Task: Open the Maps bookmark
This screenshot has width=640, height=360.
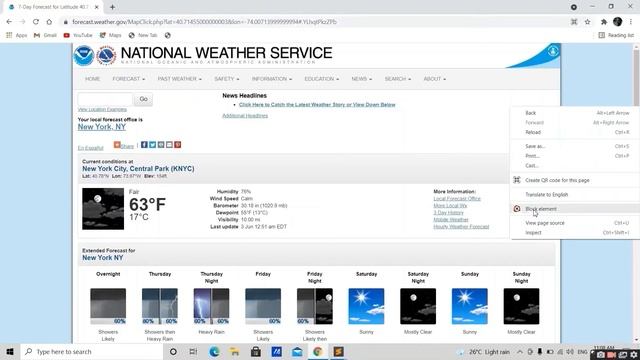Action: [x=111, y=36]
